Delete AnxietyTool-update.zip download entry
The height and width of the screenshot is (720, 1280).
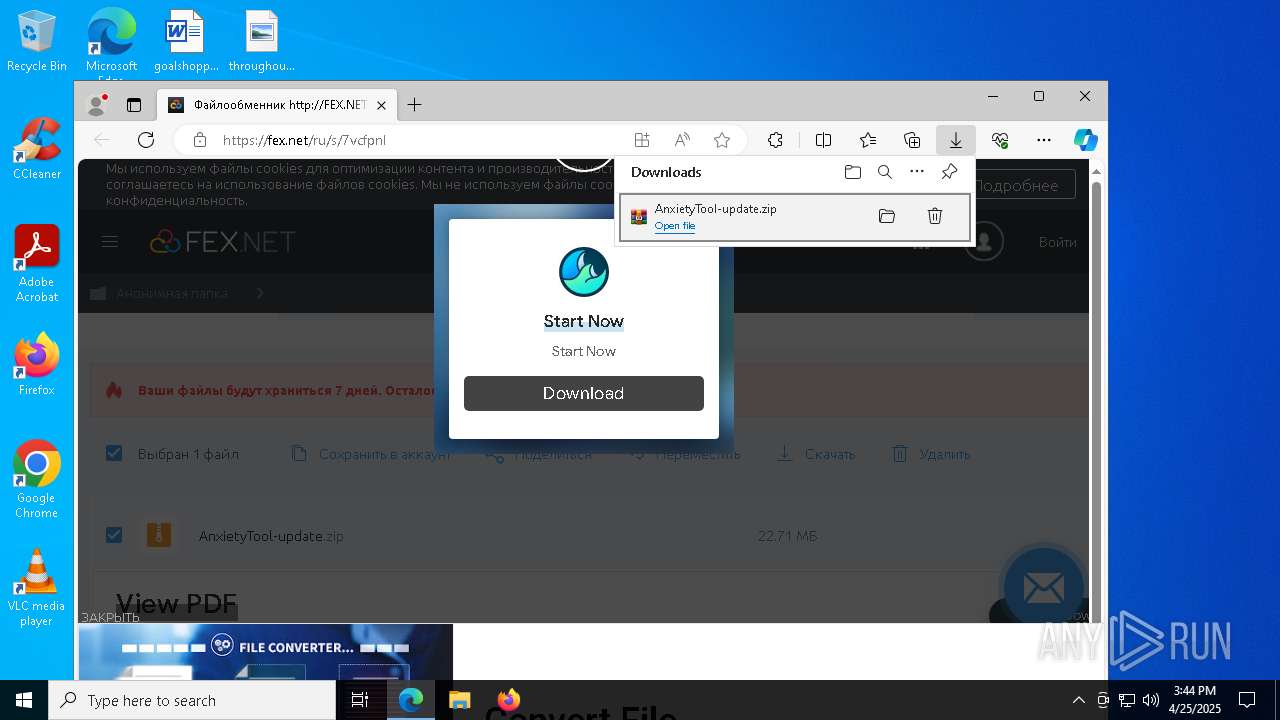(x=935, y=216)
